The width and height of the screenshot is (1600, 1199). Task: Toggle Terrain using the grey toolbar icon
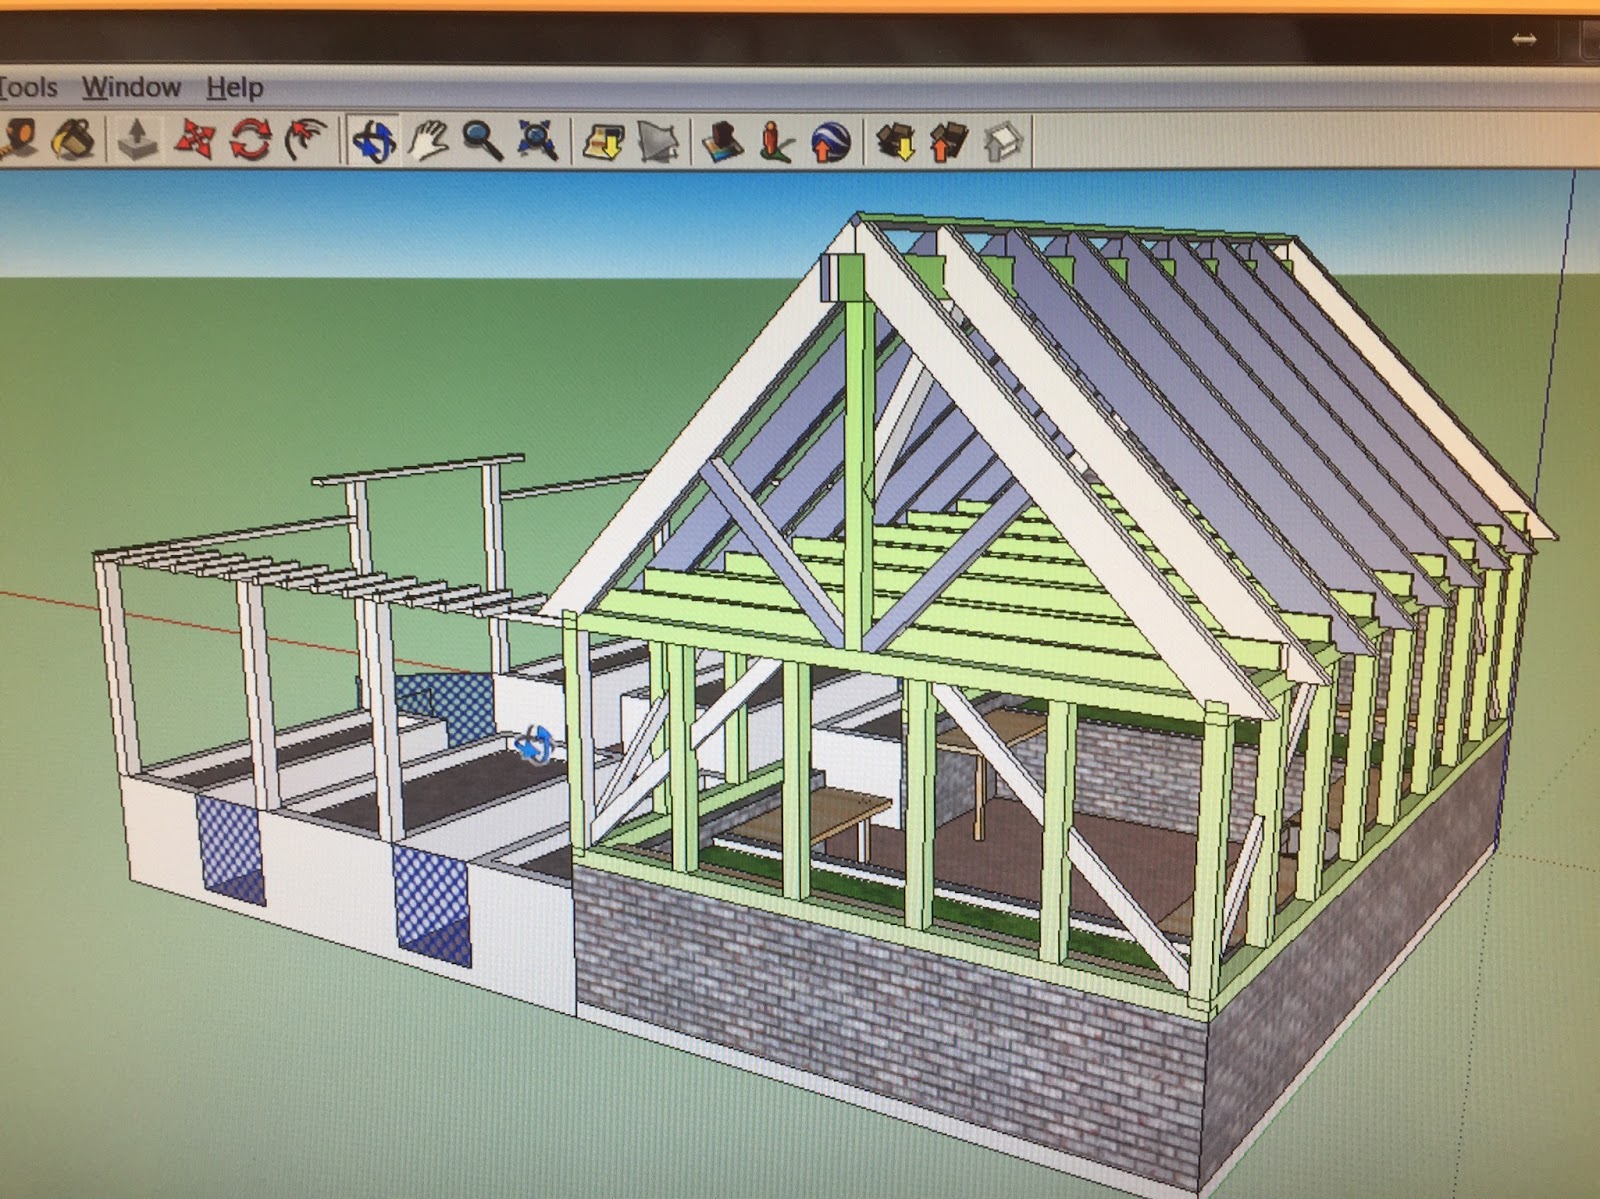659,141
